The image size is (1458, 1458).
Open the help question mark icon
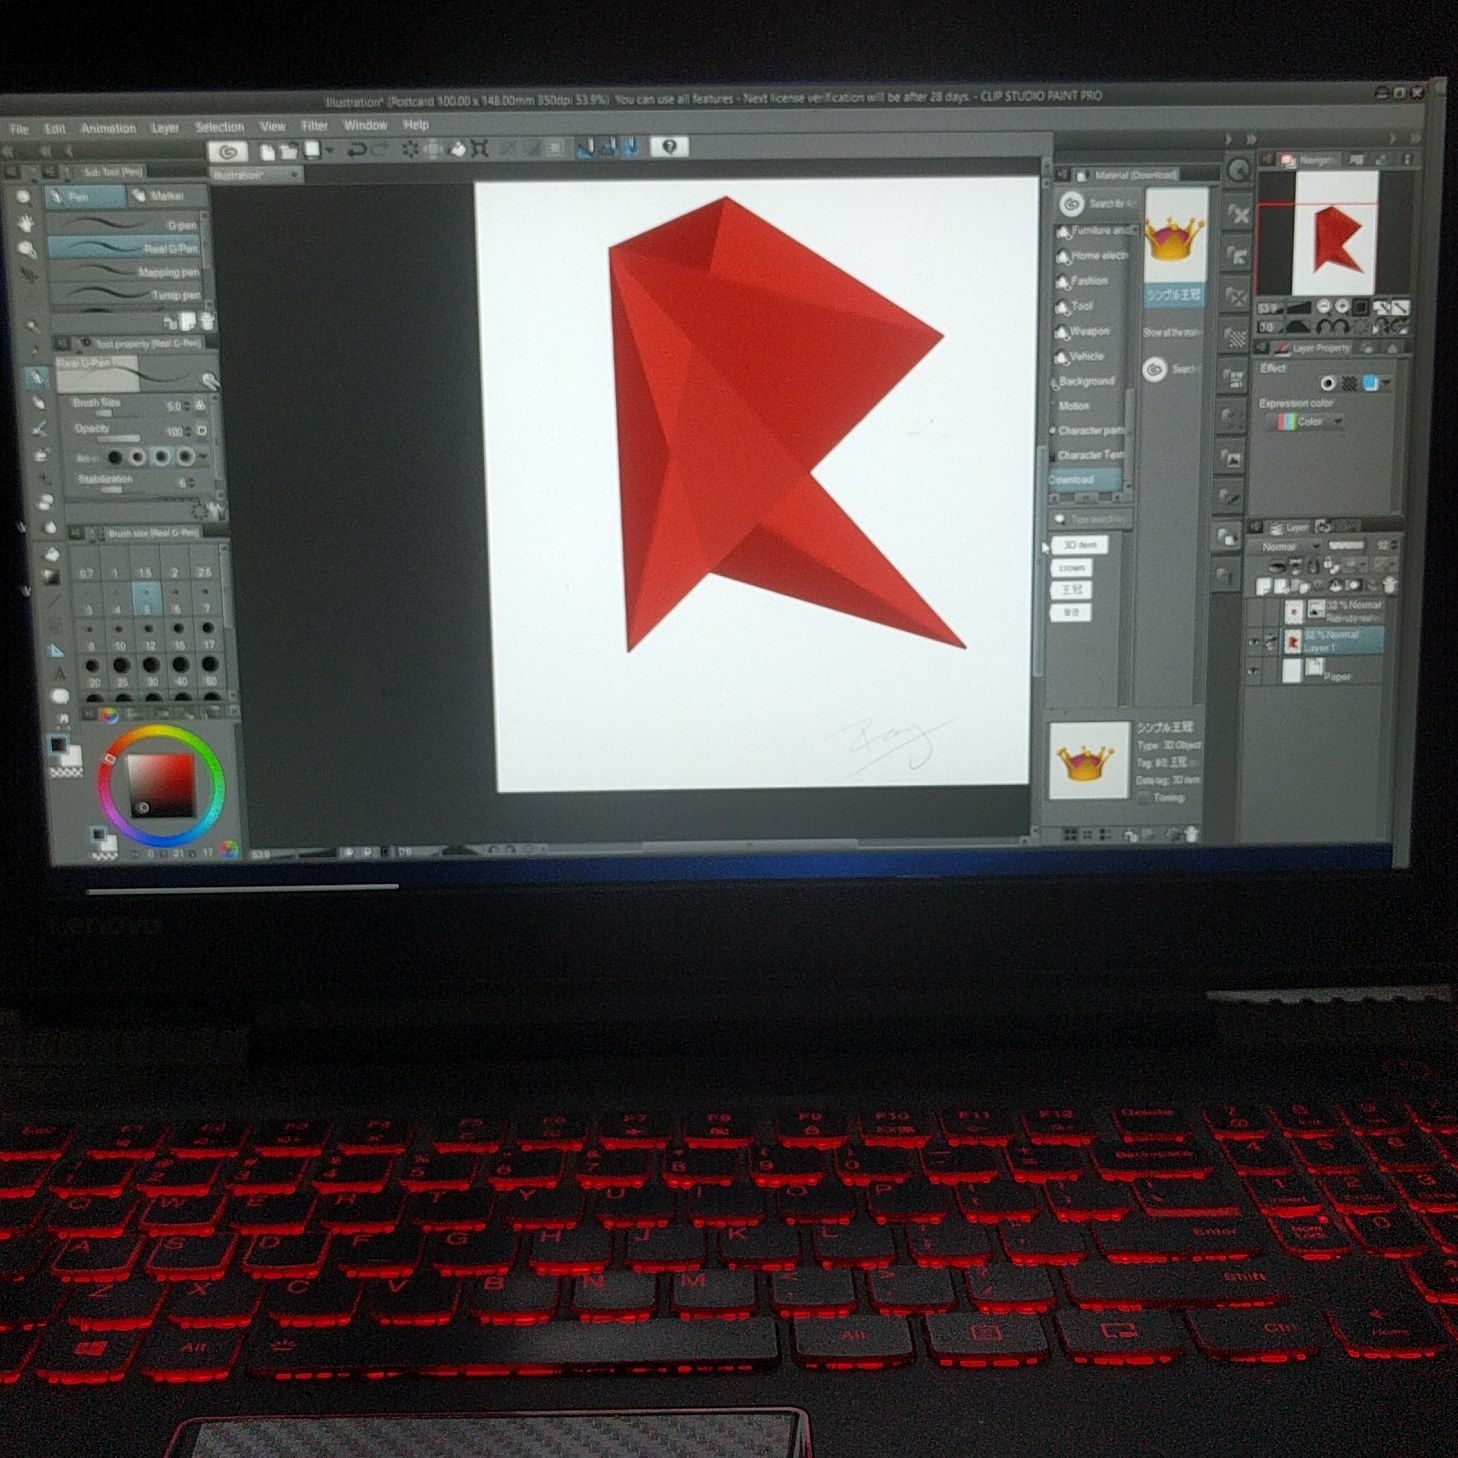669,146
